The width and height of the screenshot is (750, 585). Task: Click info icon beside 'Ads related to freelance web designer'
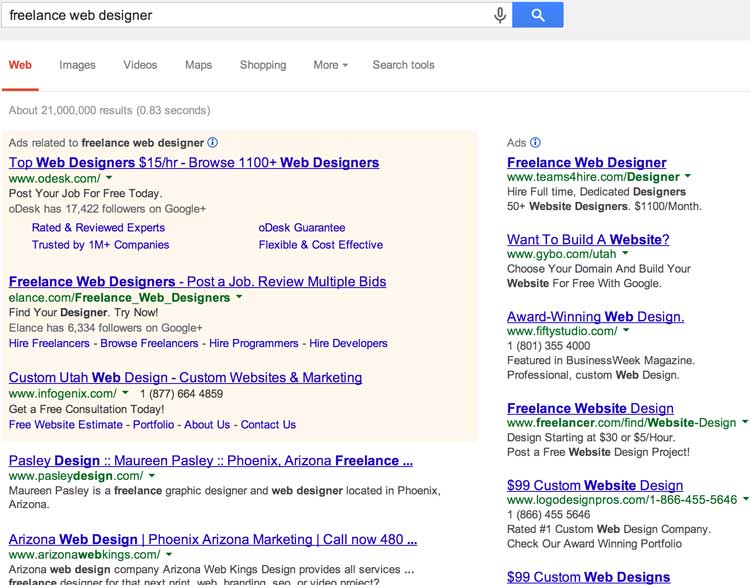212,143
